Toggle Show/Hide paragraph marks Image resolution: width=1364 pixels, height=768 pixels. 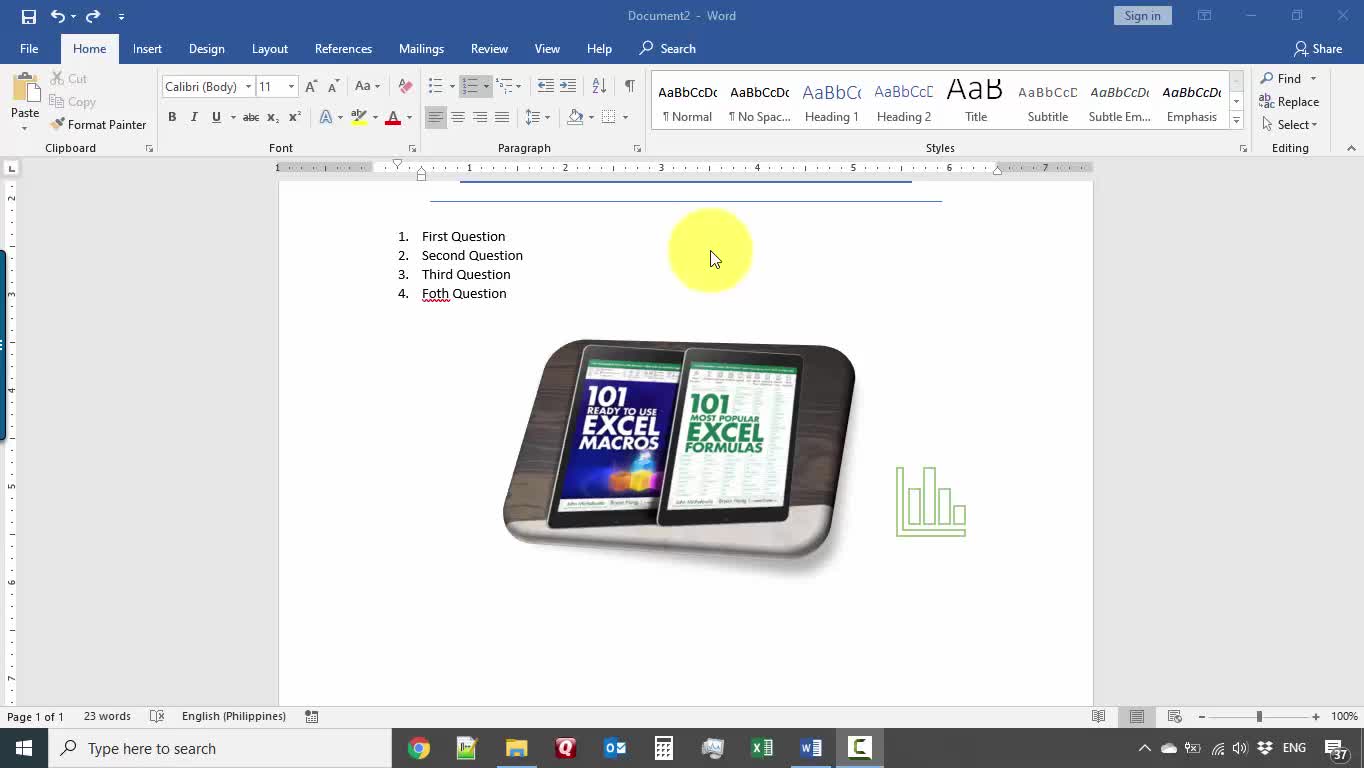[x=629, y=86]
